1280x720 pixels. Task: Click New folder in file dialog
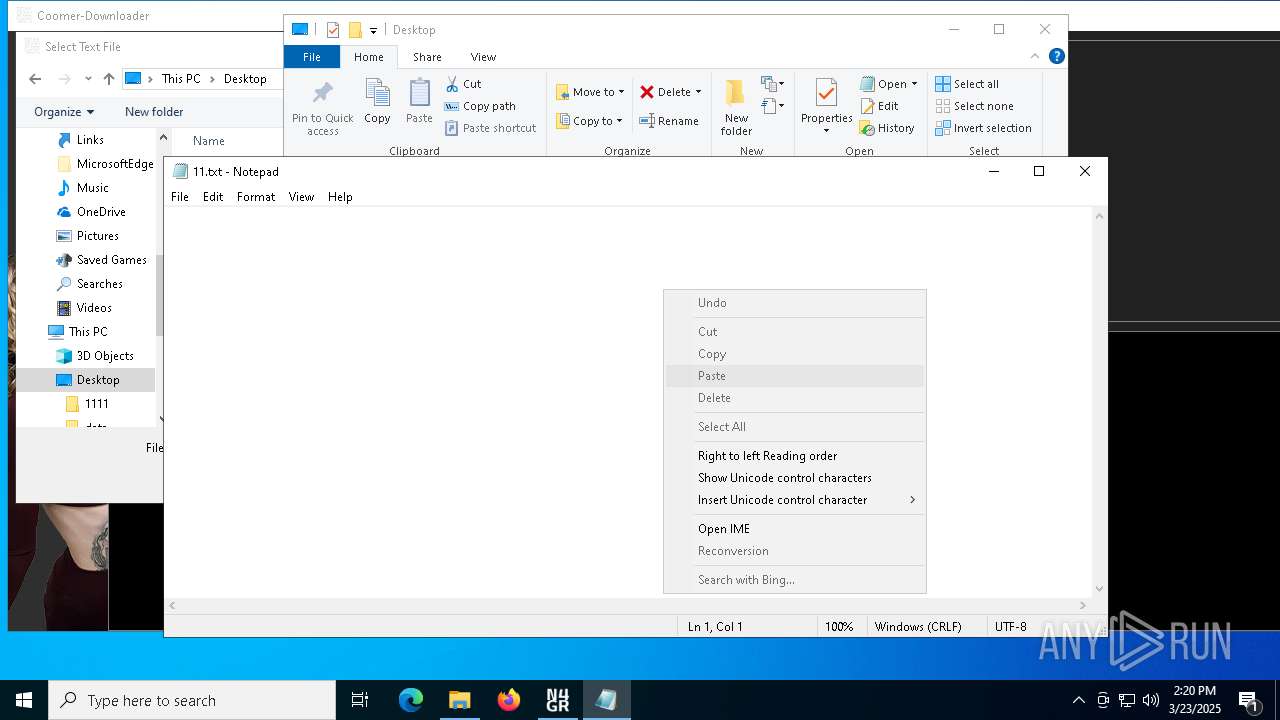[154, 112]
